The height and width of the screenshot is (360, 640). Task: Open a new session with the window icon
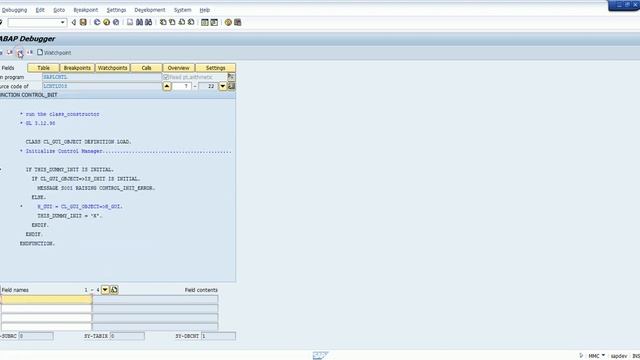pos(205,22)
